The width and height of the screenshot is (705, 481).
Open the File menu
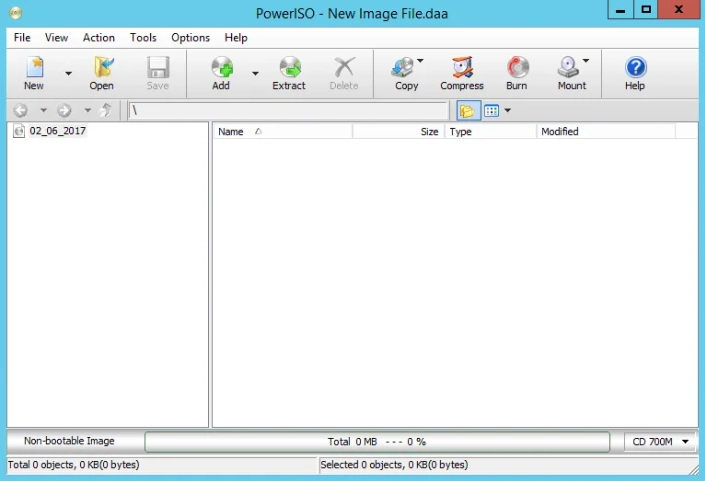click(x=22, y=38)
